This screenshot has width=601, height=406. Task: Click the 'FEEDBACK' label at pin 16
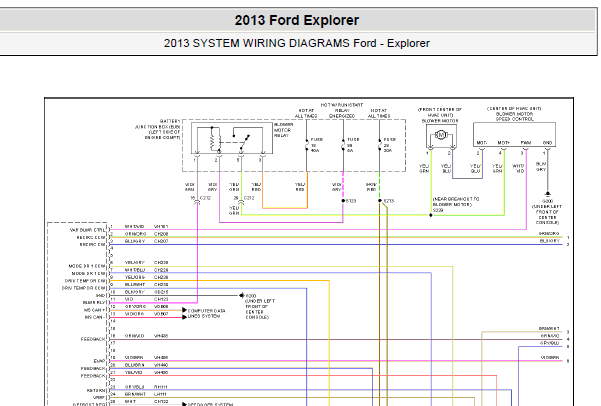(x=93, y=339)
